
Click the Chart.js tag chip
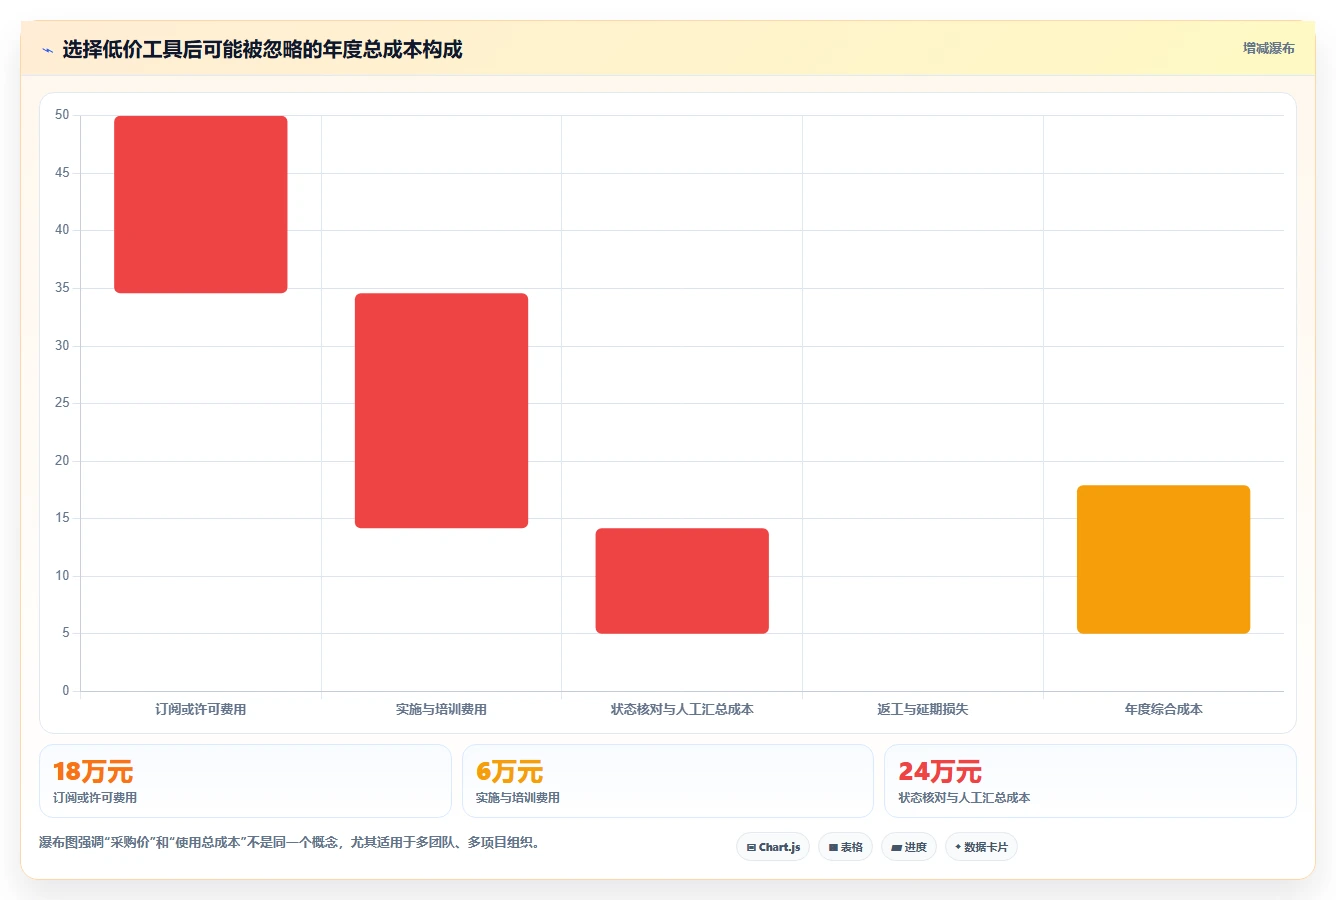pyautogui.click(x=773, y=847)
